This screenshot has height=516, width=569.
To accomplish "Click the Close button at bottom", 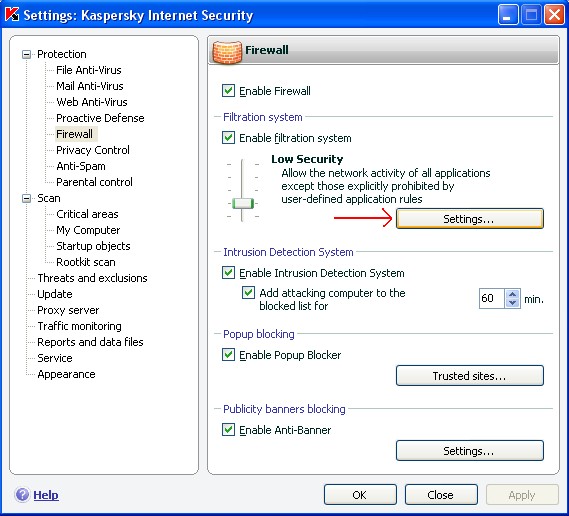I will point(441,495).
